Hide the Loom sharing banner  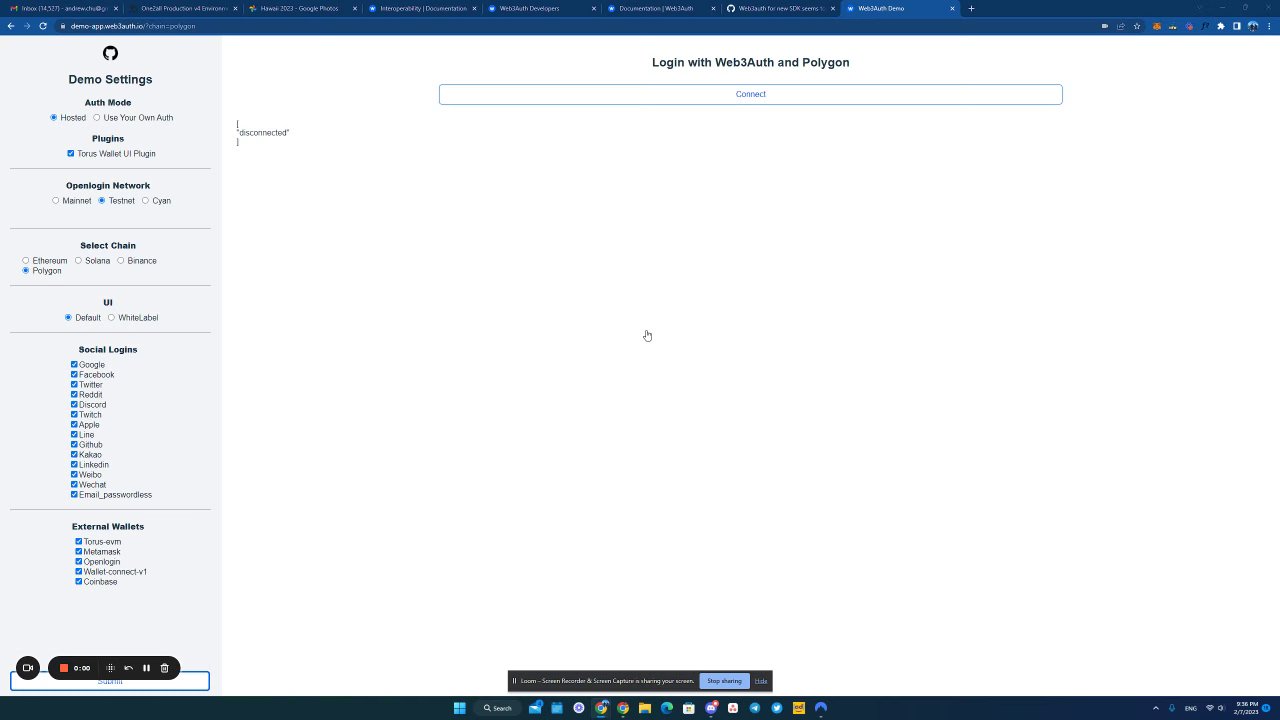pos(761,681)
